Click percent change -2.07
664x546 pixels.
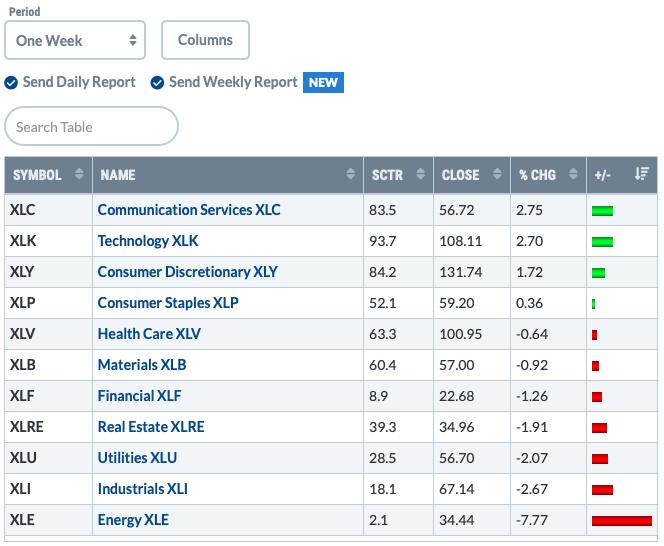point(532,458)
